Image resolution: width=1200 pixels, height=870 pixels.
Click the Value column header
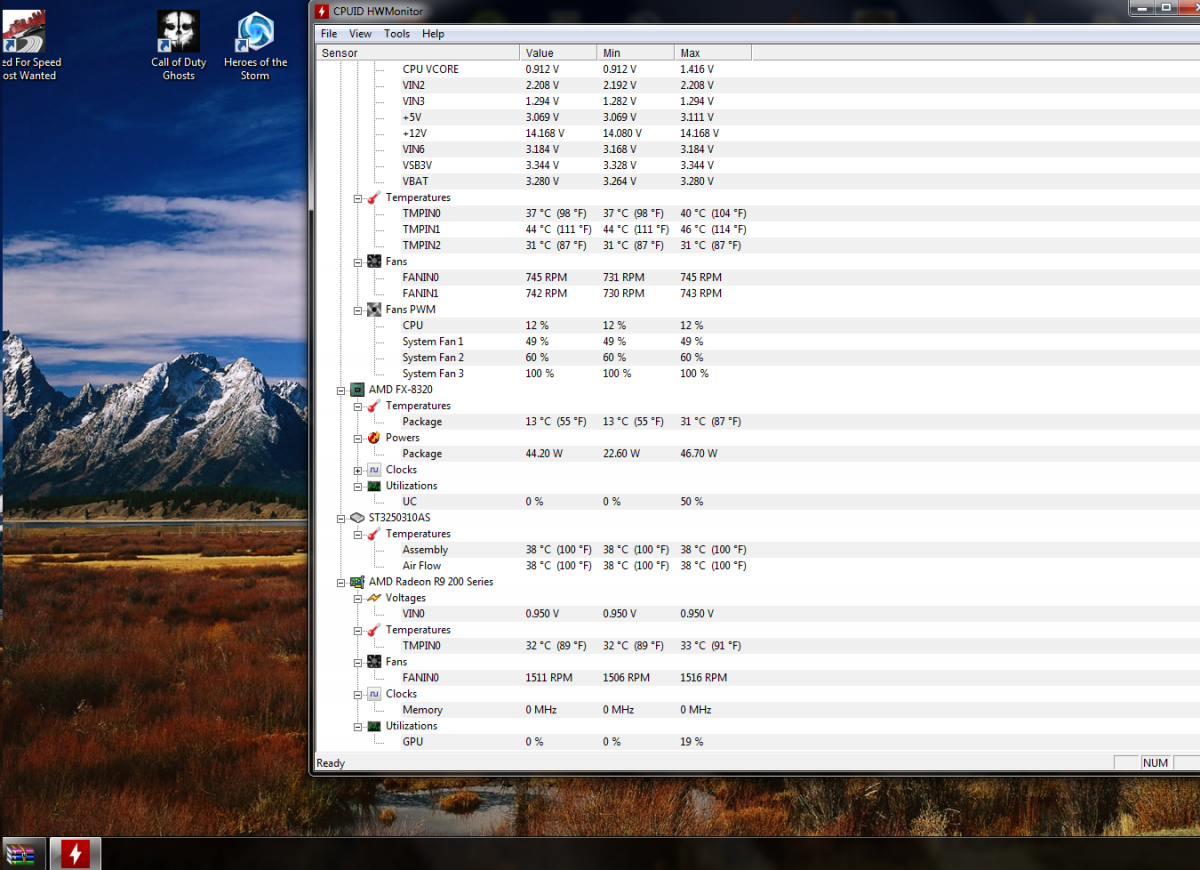[558, 53]
